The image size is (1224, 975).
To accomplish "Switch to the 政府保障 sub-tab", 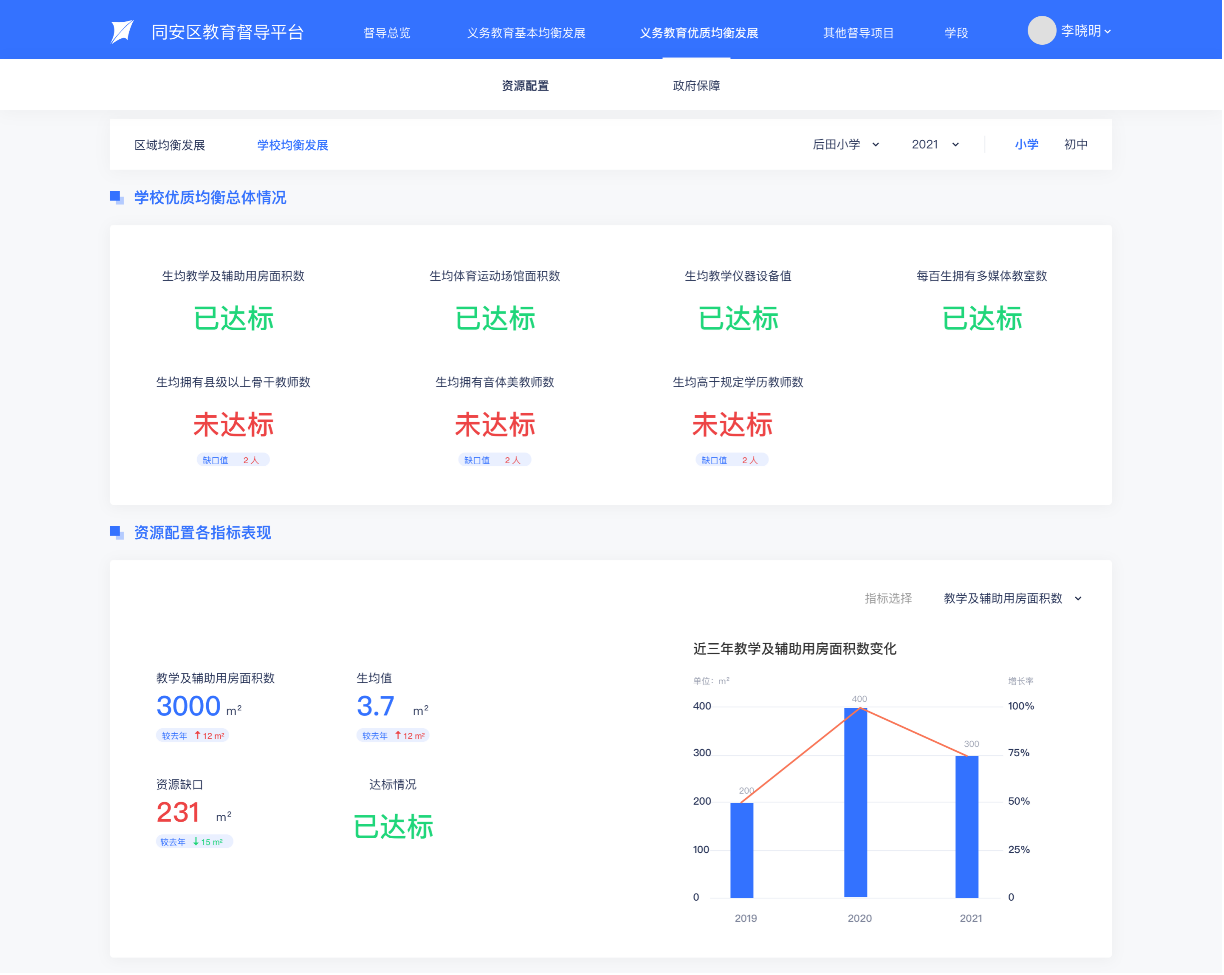I will coord(696,86).
